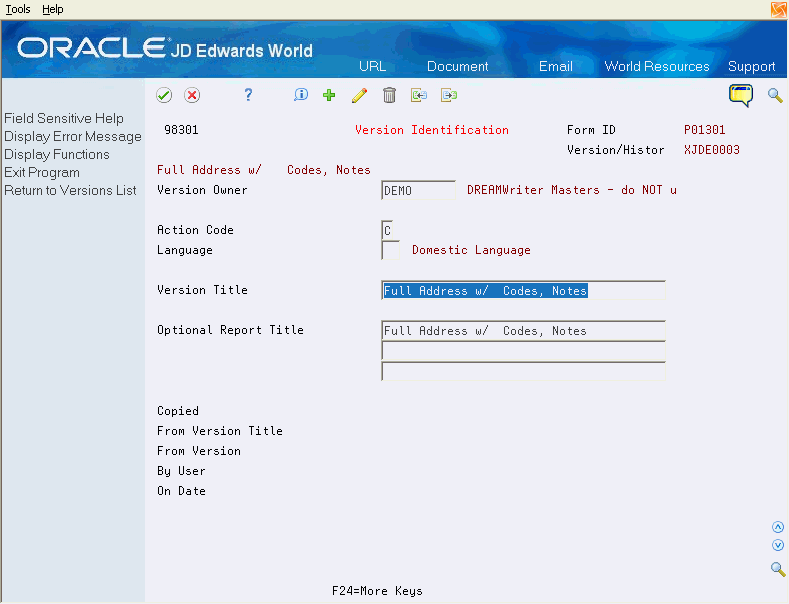Click the green plus add icon

pos(329,95)
